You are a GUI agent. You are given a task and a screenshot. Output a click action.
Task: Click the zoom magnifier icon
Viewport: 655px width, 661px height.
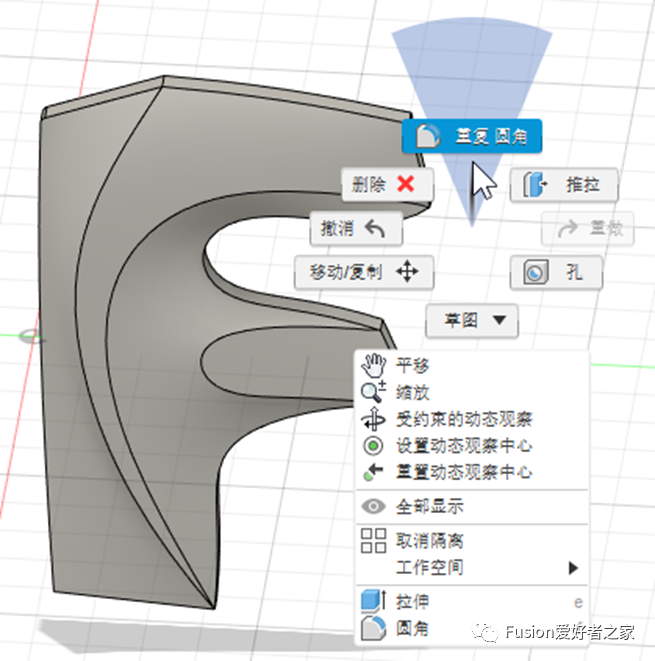(x=374, y=392)
